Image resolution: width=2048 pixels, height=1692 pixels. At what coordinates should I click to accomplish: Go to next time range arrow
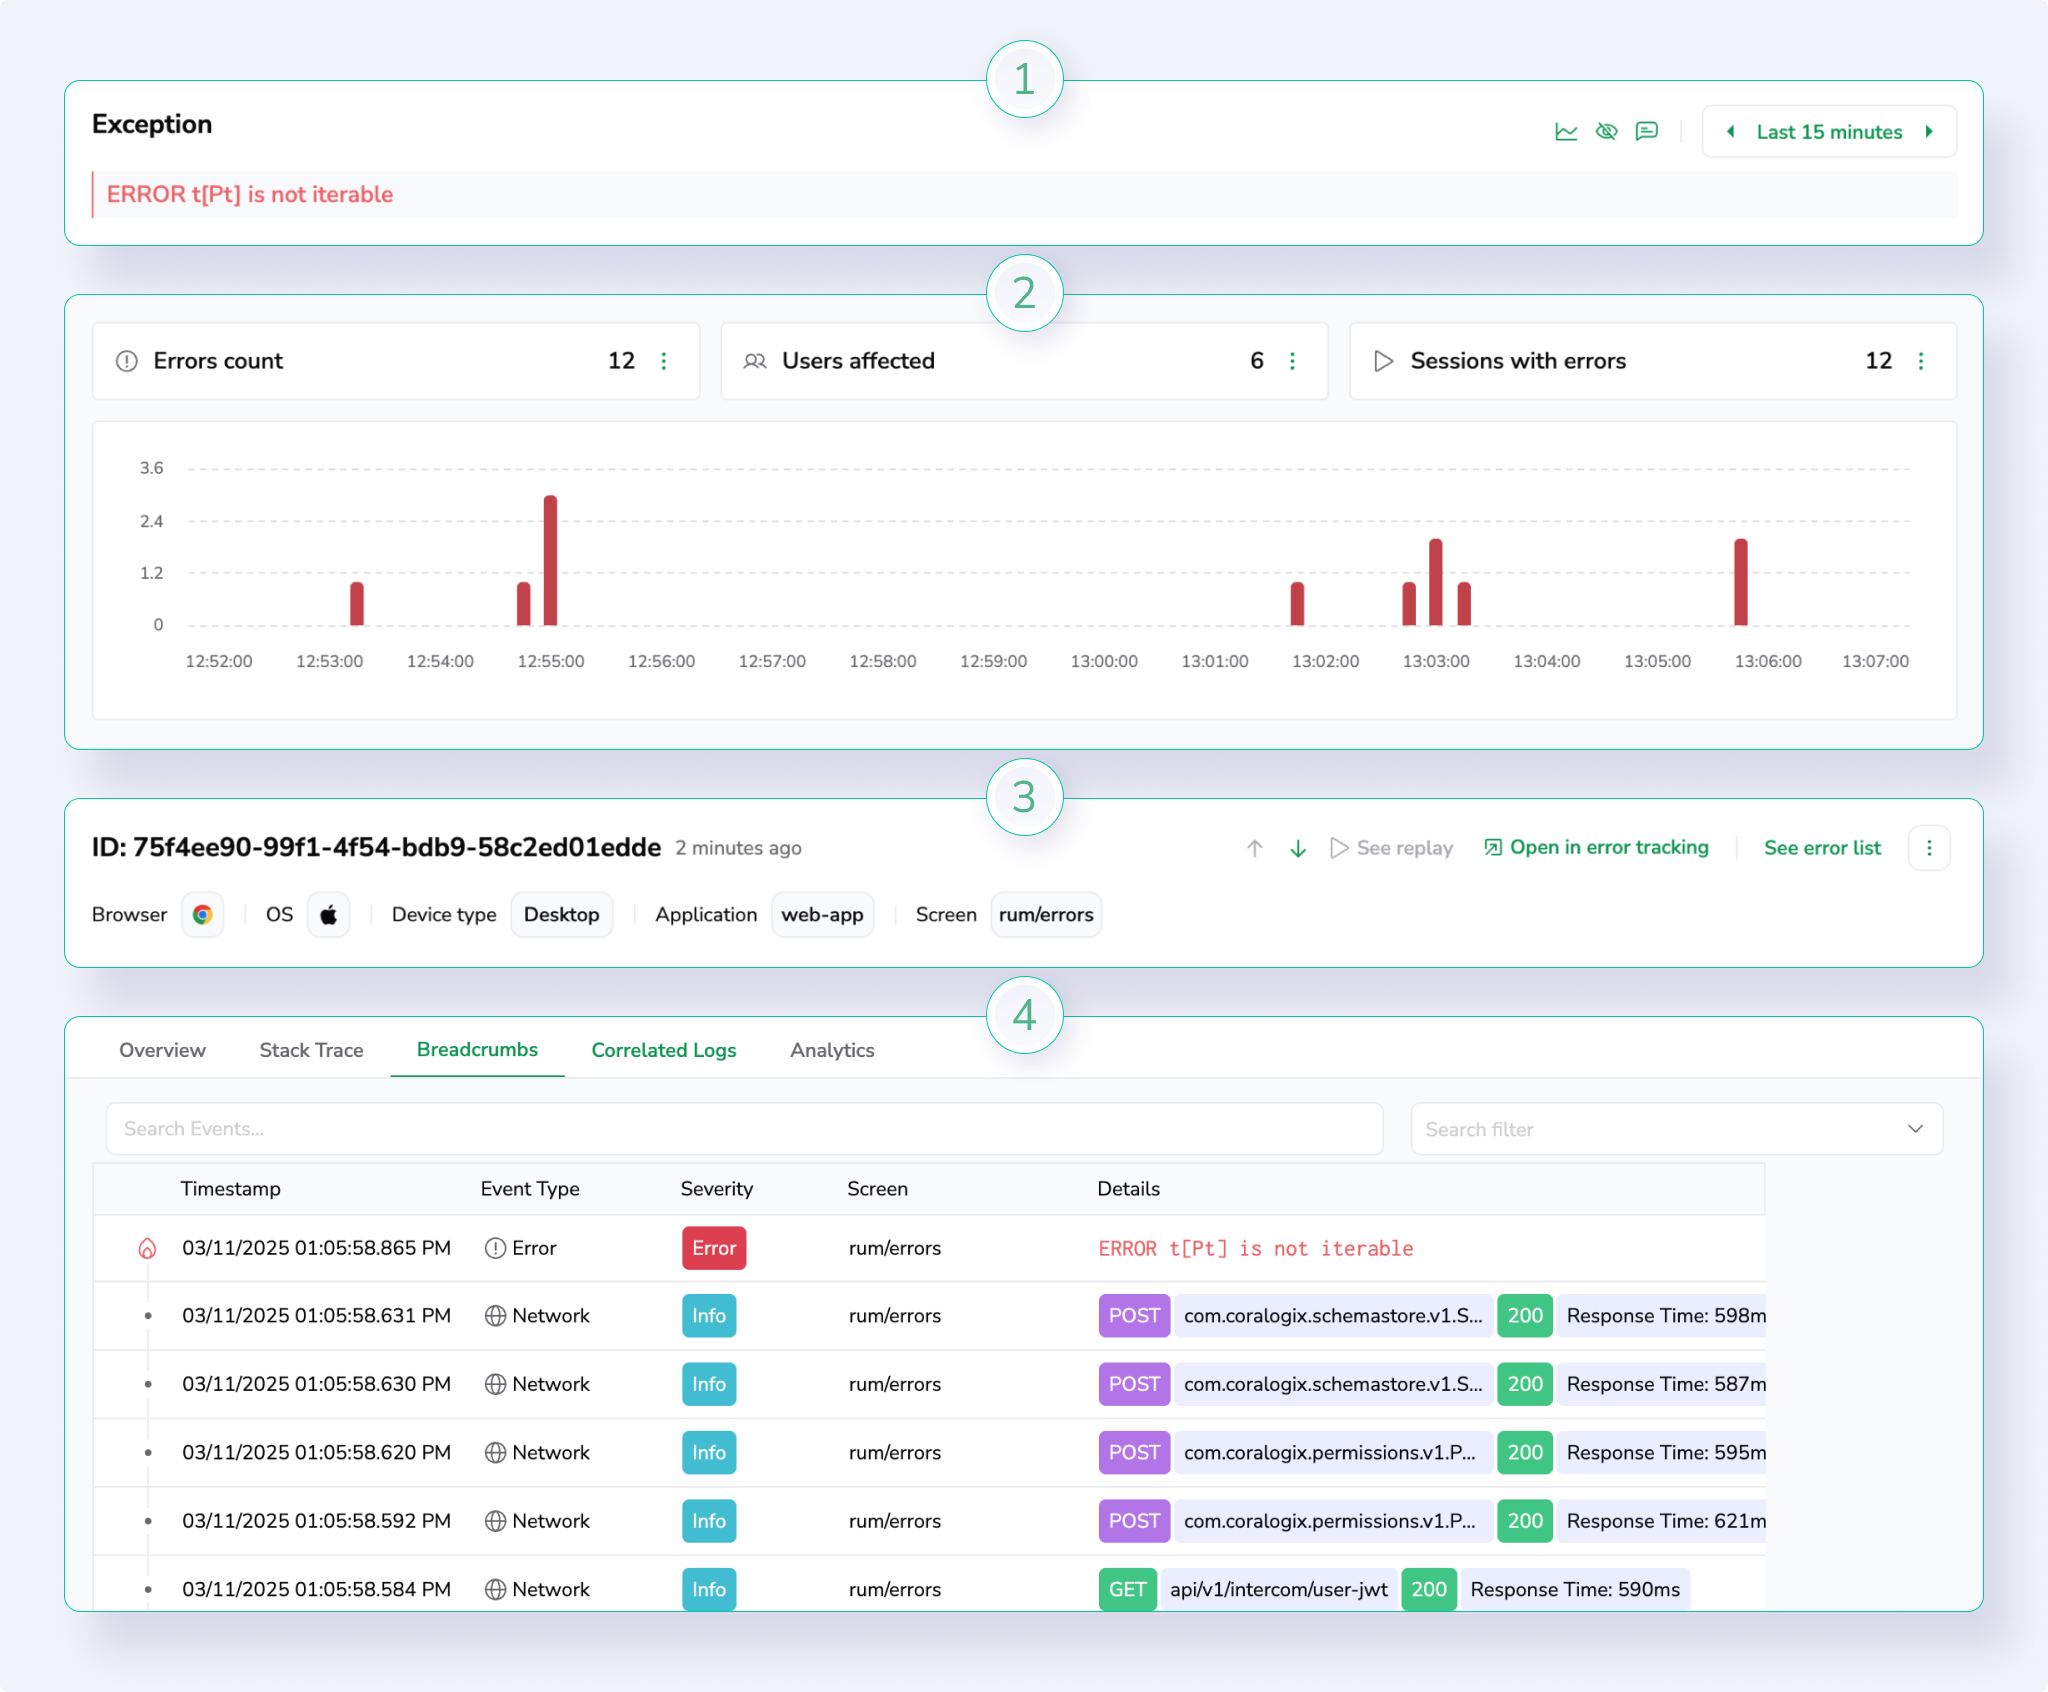click(1929, 132)
